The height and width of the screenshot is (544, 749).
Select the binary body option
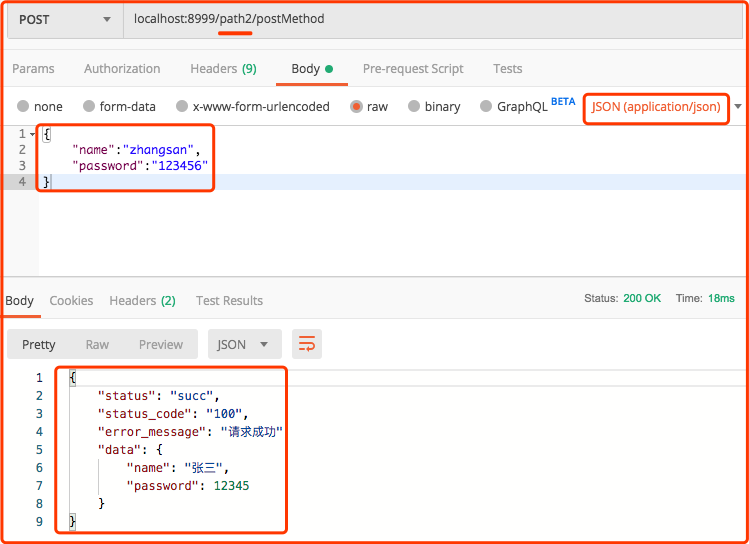pyautogui.click(x=414, y=106)
